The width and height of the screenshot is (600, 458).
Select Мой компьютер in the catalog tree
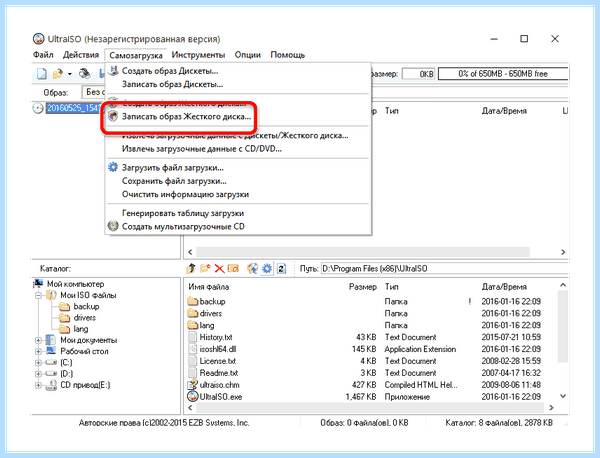[x=75, y=284]
